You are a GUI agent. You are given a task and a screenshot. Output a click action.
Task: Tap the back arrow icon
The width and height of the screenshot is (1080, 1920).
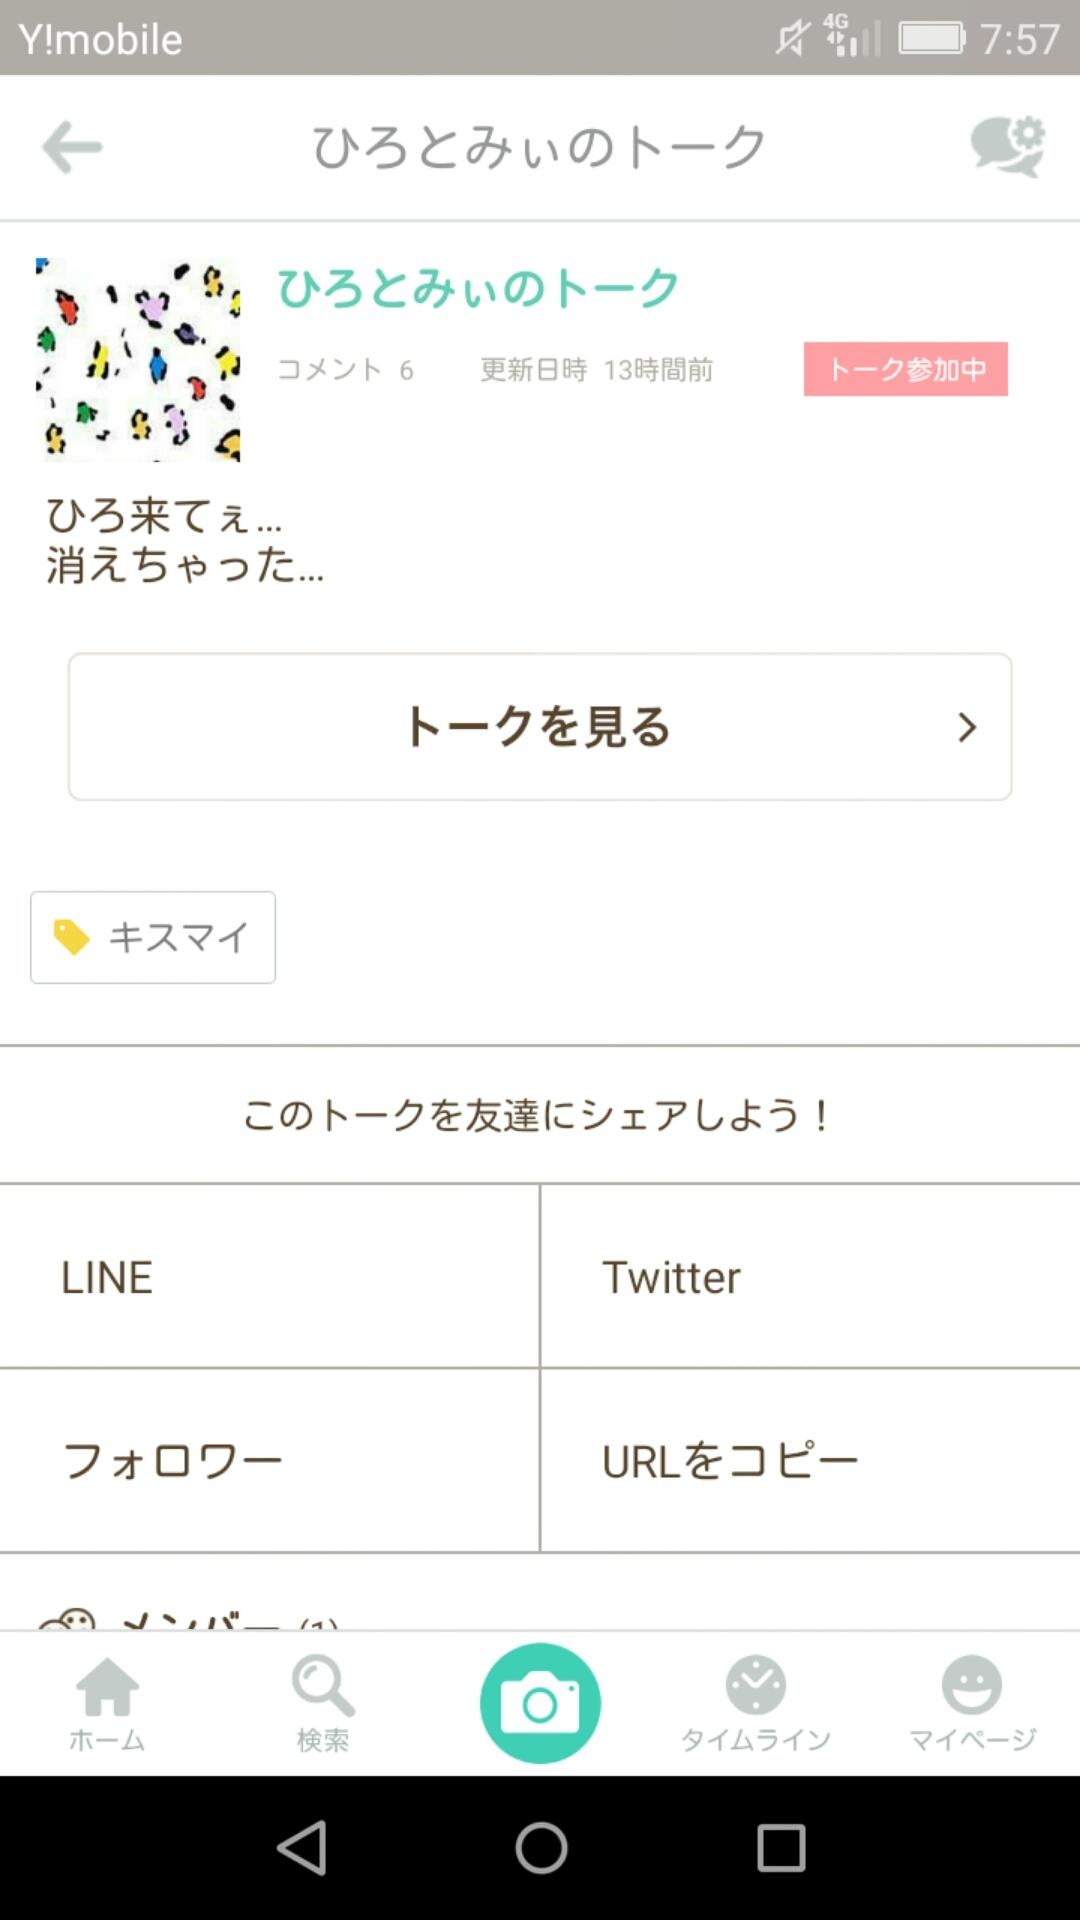pos(72,148)
